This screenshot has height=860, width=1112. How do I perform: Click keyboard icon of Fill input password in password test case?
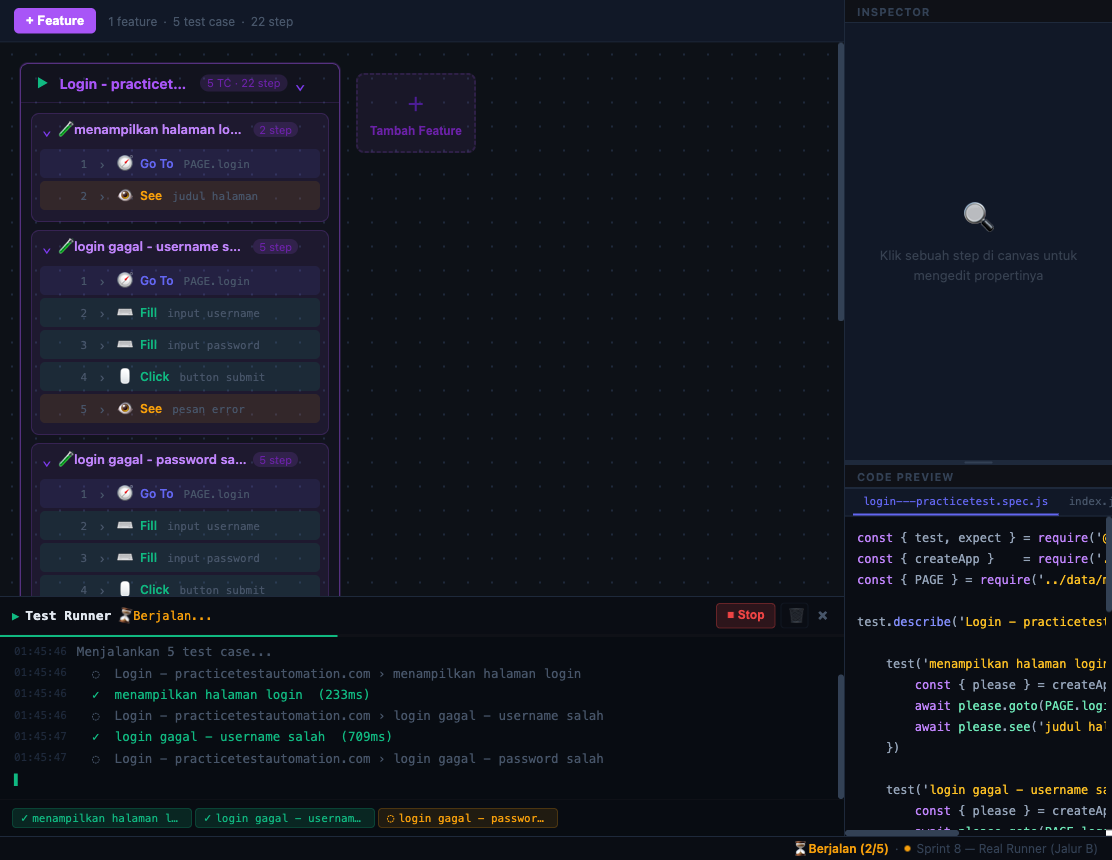(125, 557)
